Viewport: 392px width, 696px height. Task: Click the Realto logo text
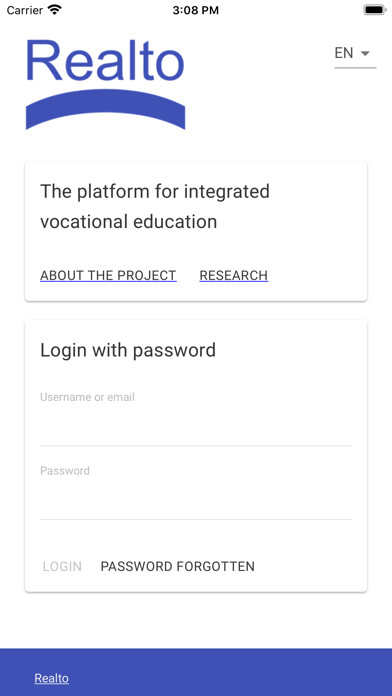(105, 61)
